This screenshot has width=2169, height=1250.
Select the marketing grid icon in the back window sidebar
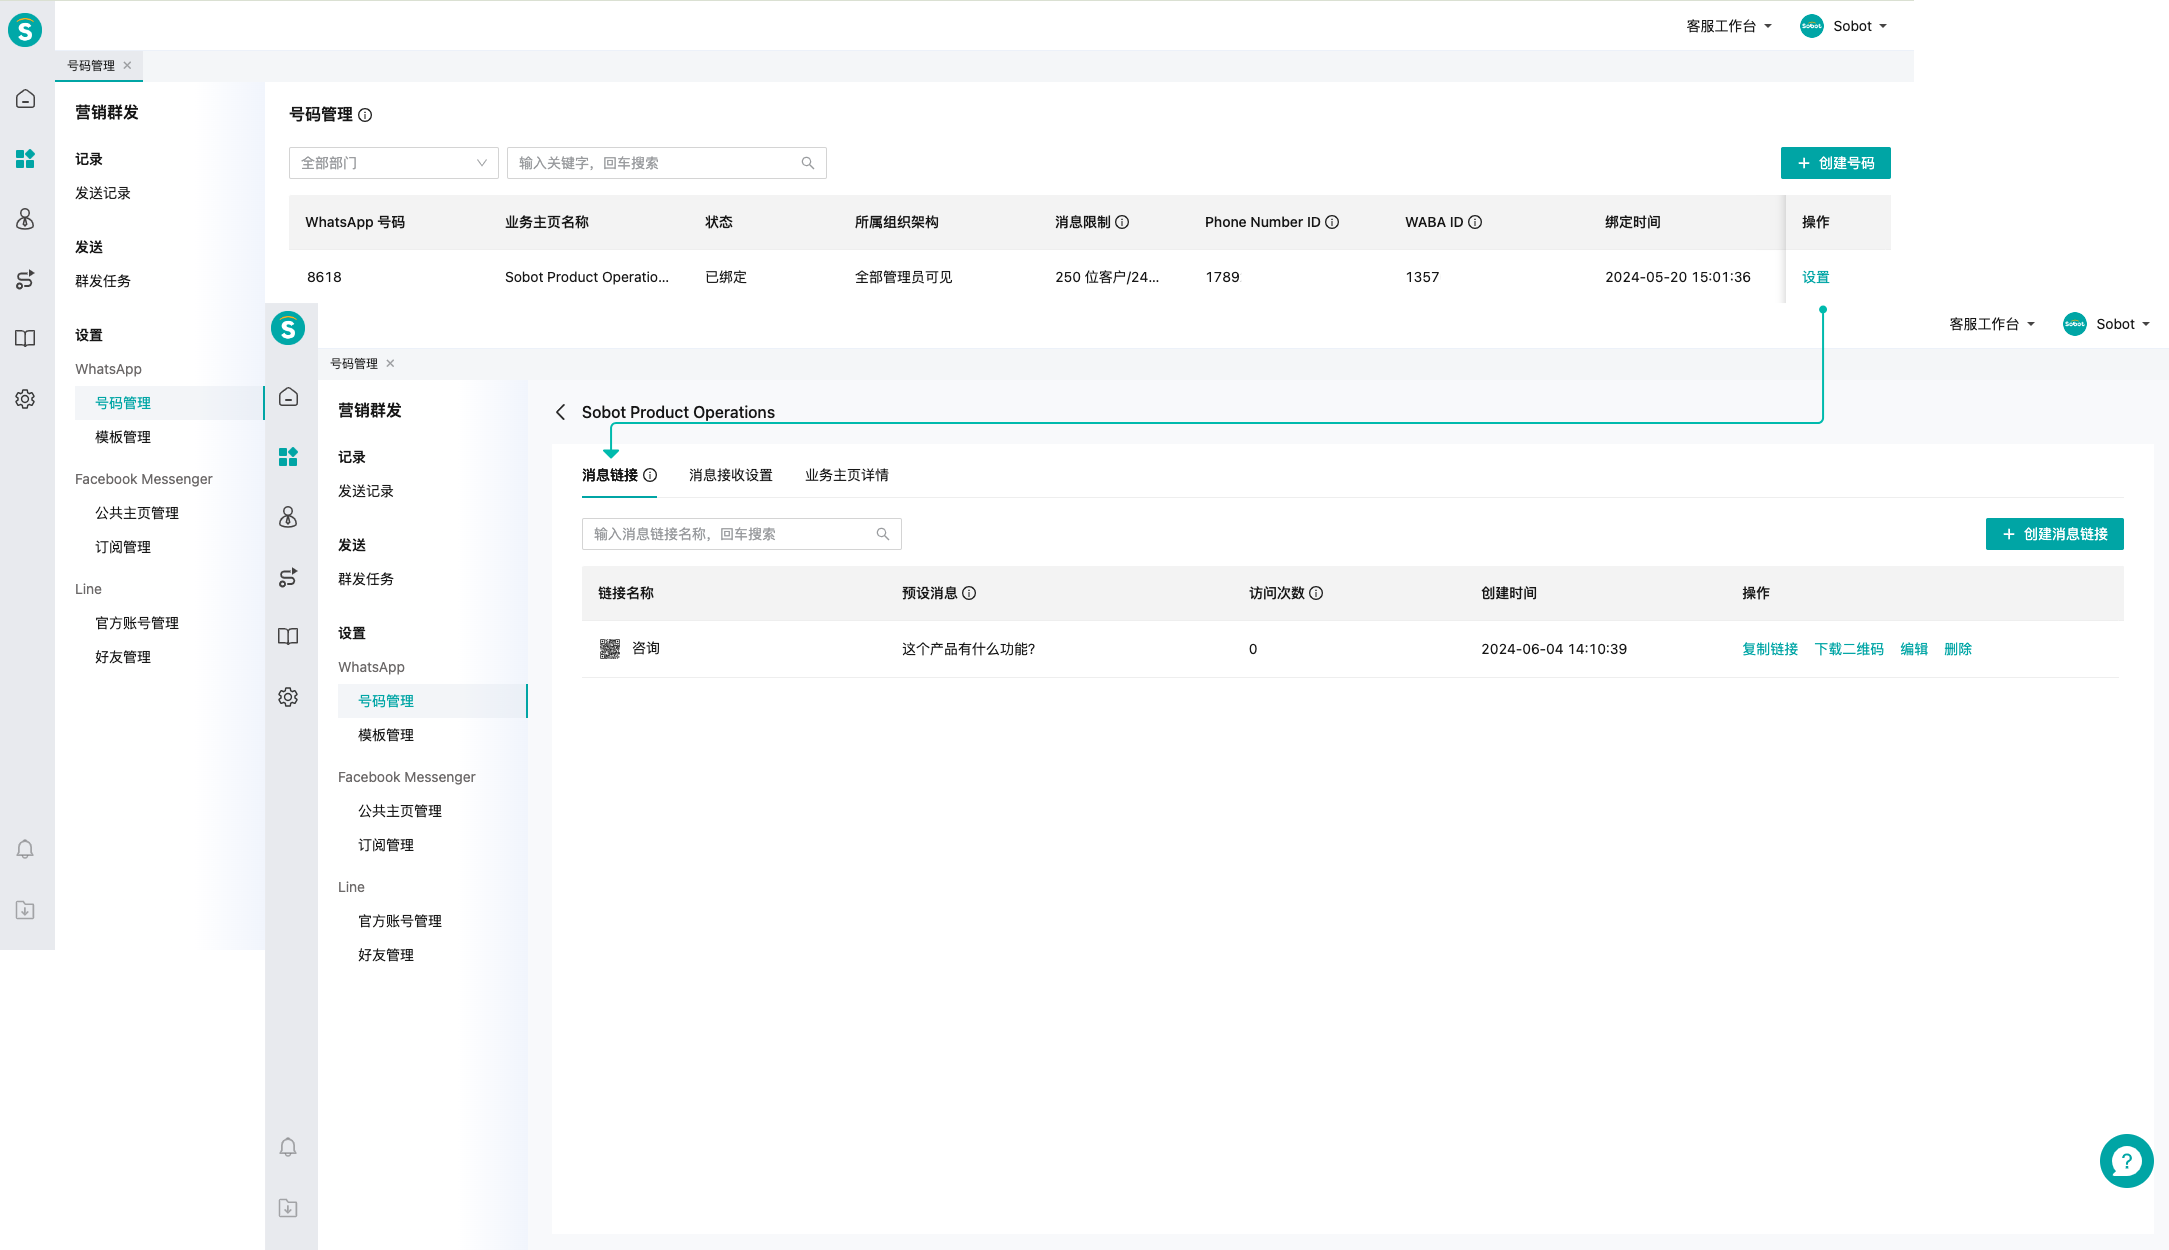(26, 159)
